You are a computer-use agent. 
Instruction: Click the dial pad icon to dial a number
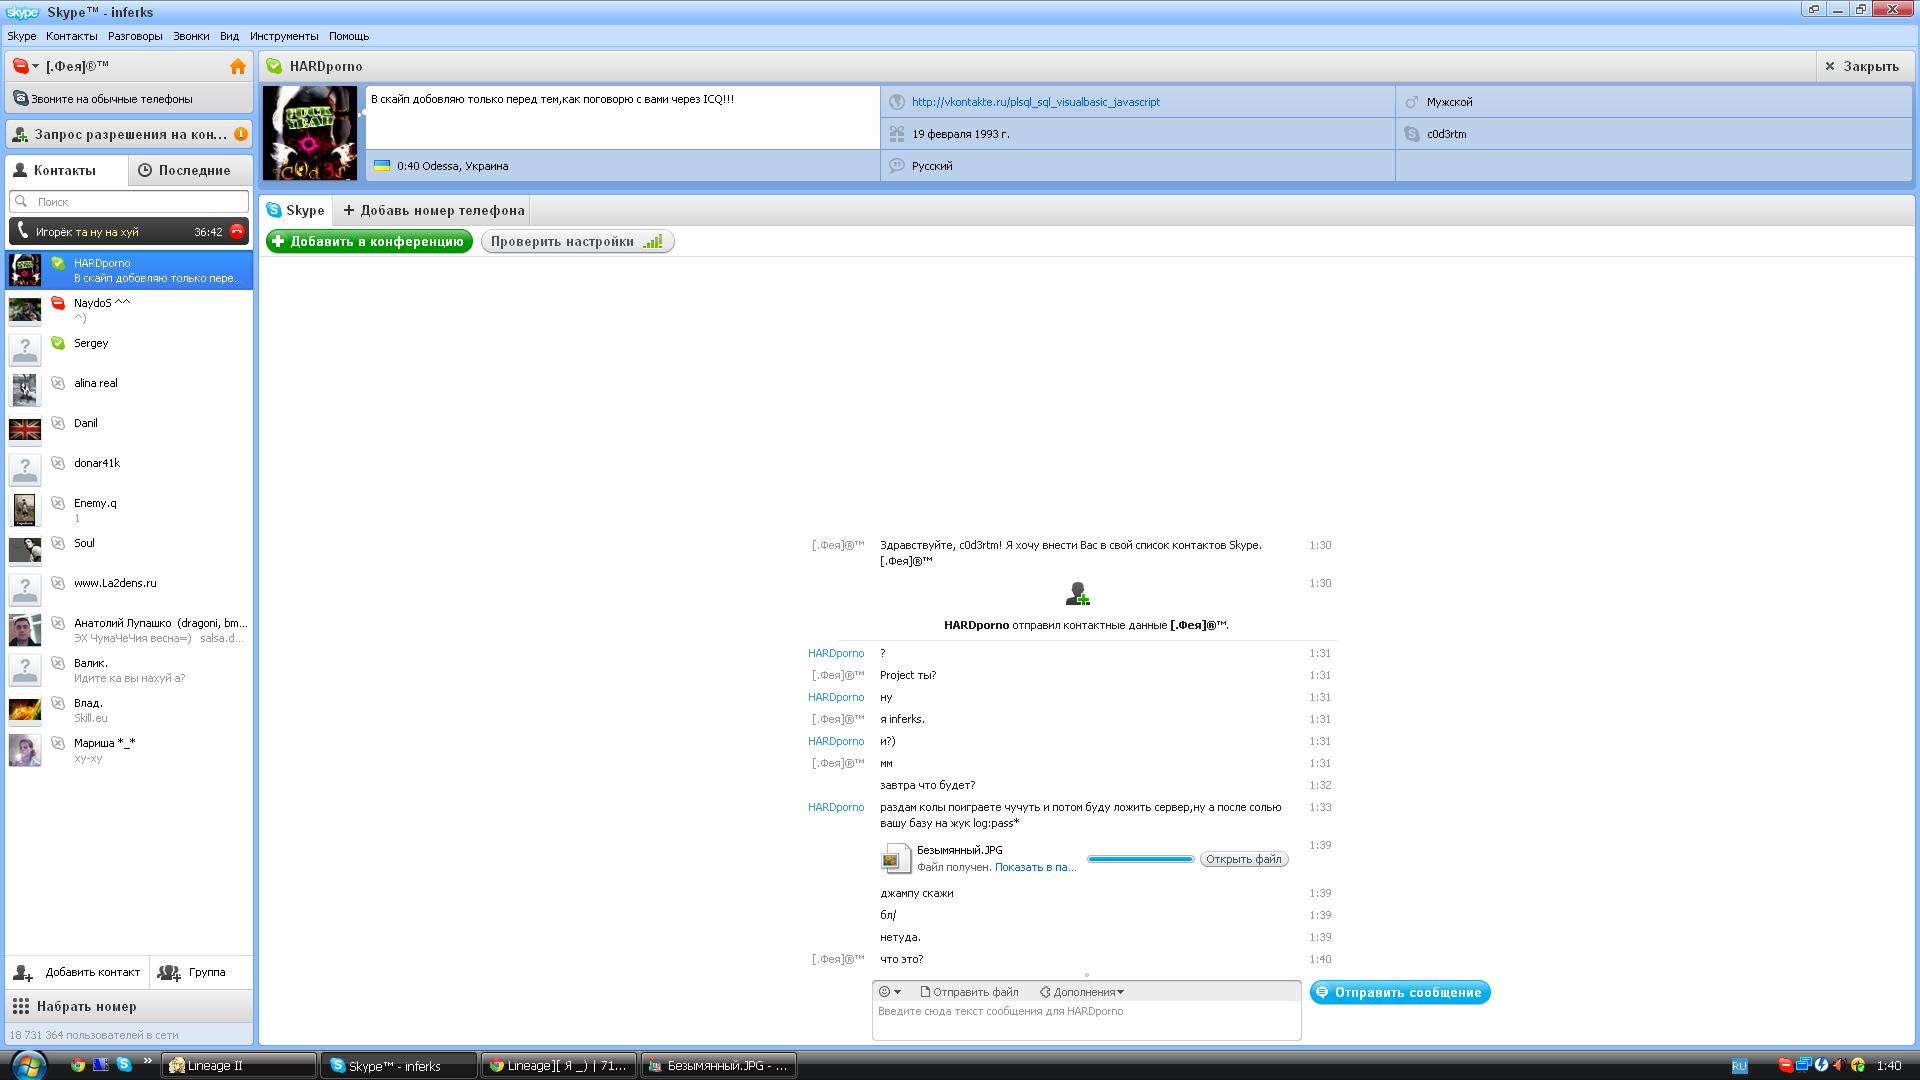coord(21,1006)
